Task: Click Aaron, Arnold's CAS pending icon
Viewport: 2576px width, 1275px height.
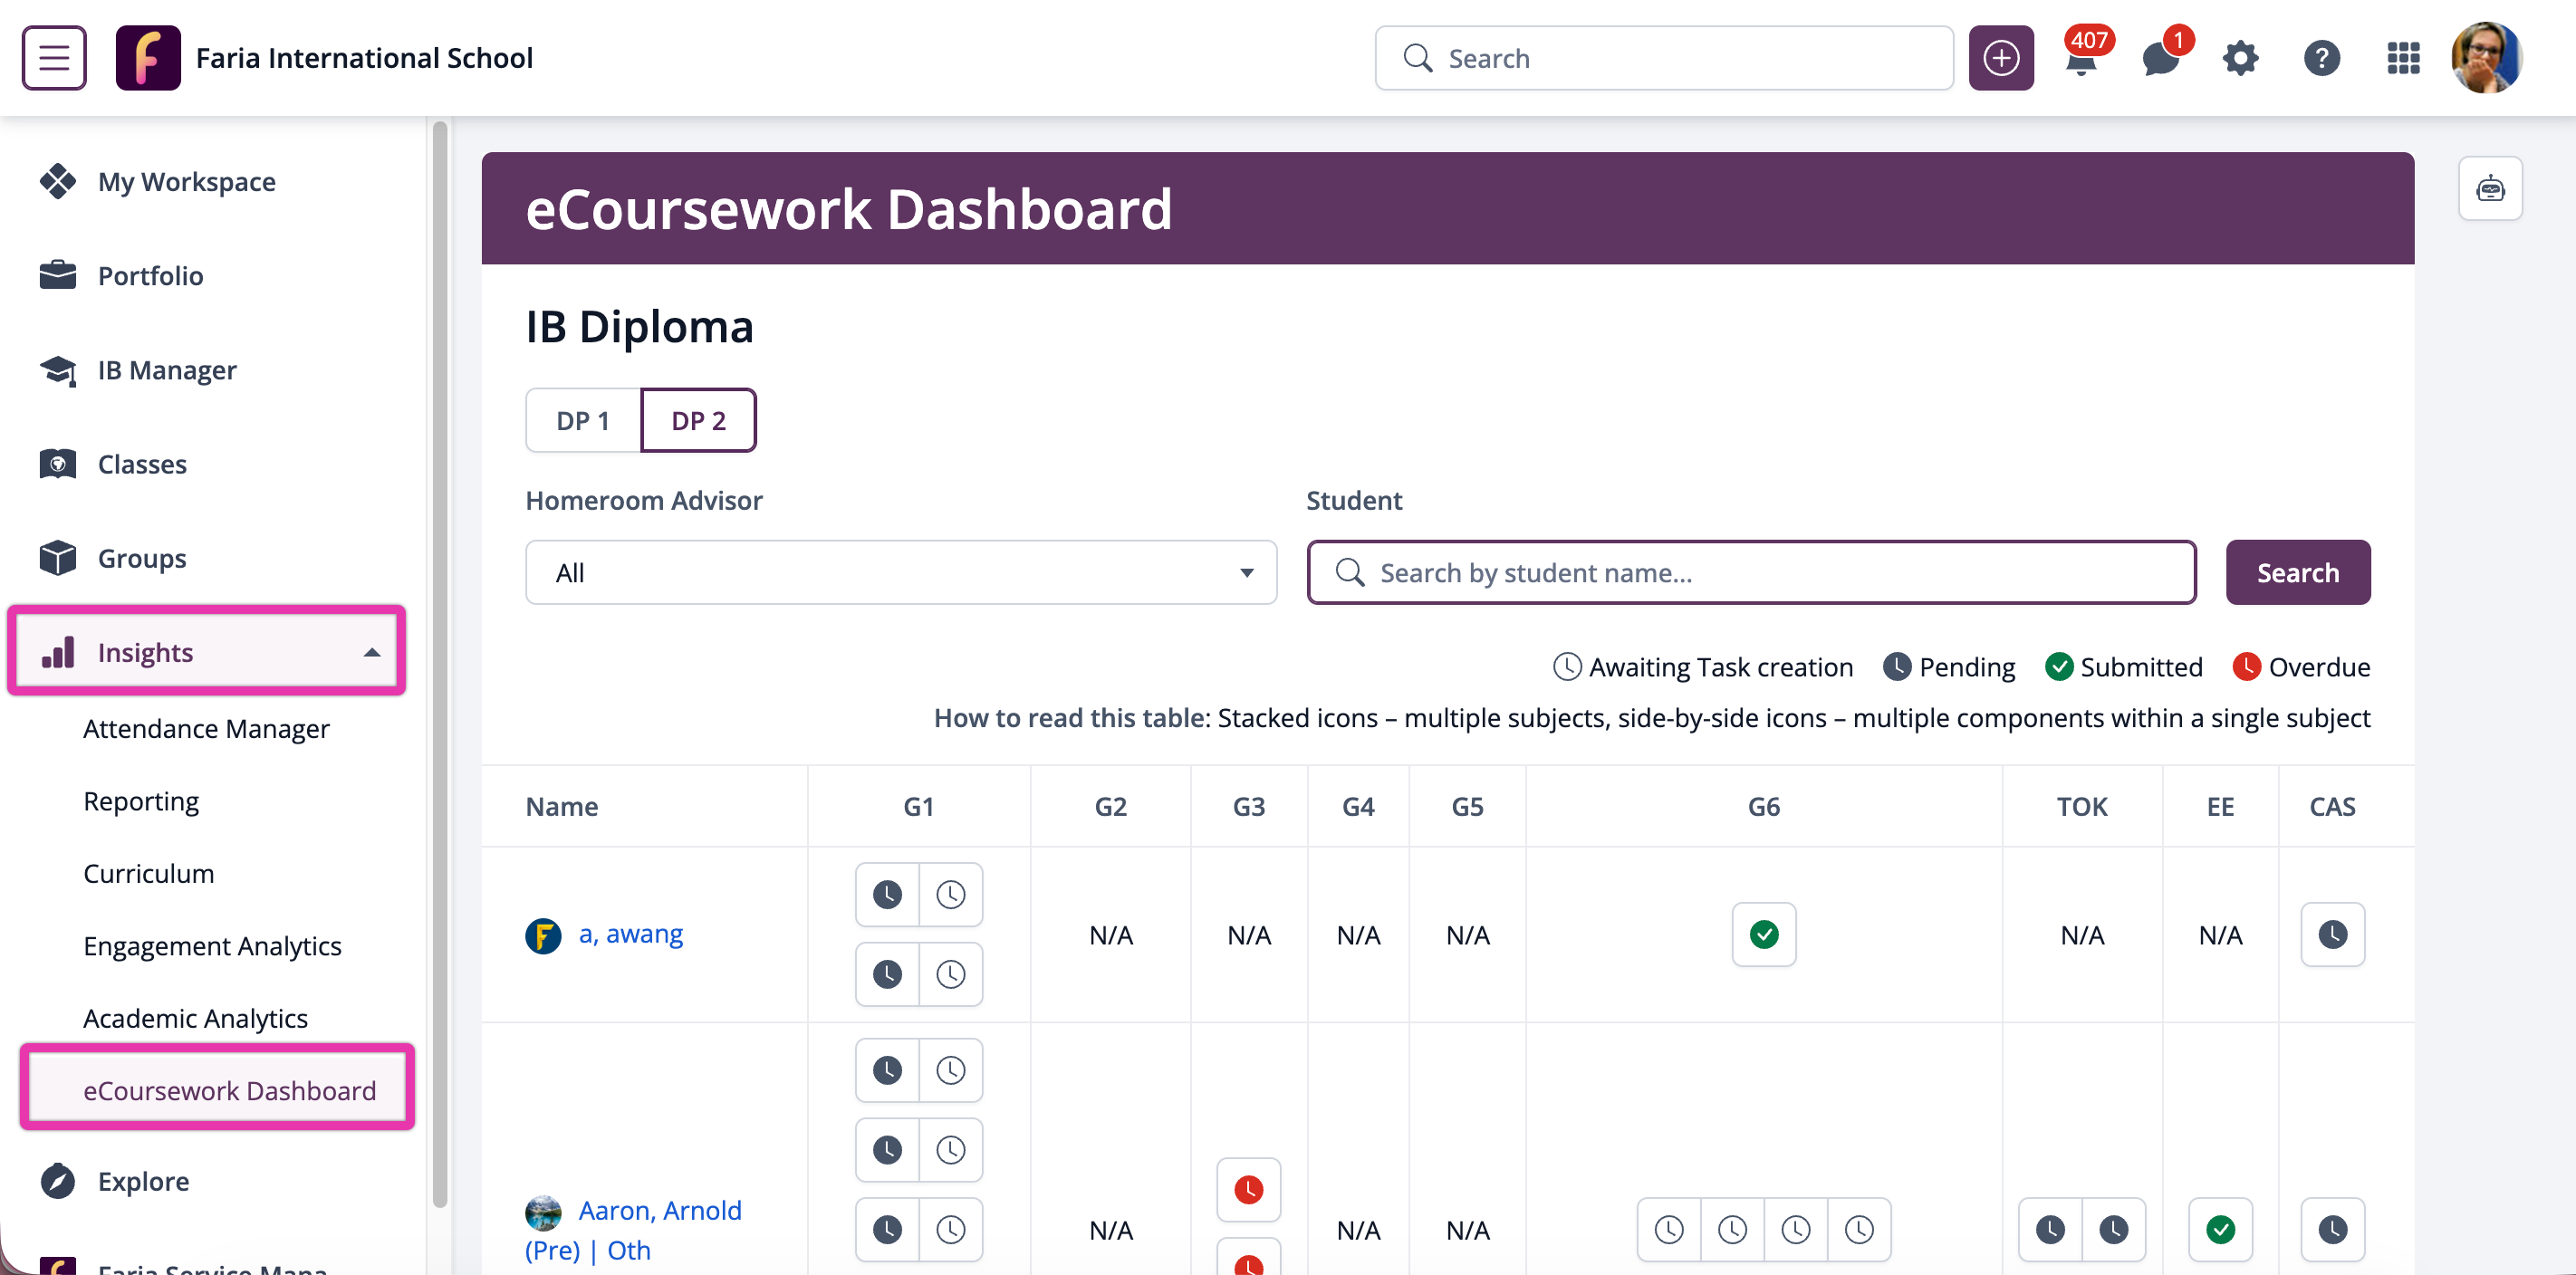Action: click(x=2333, y=1229)
